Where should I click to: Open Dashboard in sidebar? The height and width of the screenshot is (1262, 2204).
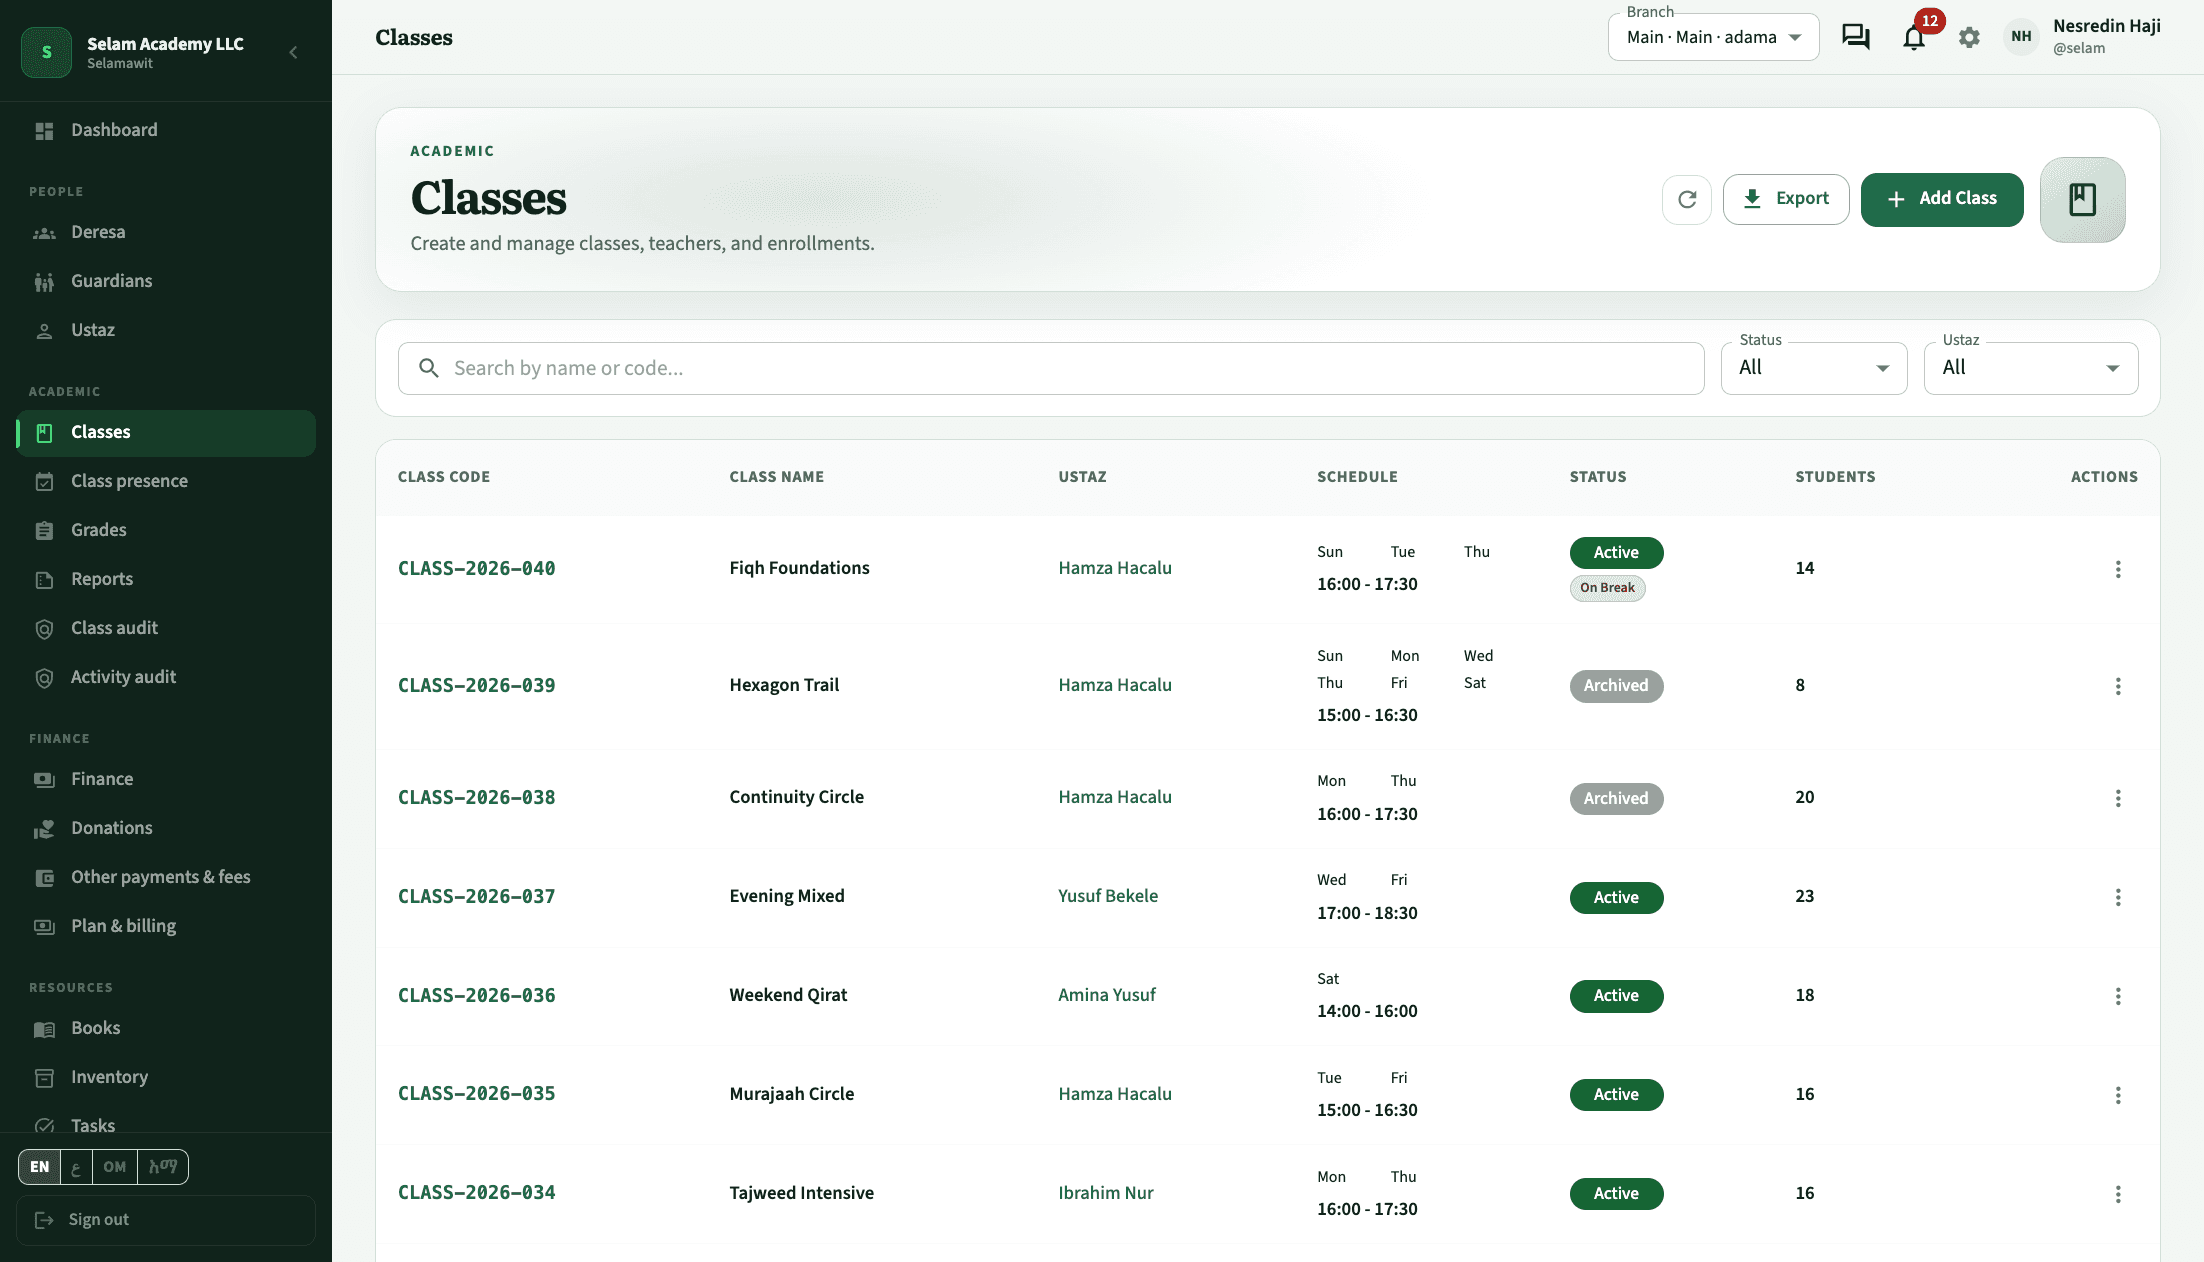[166, 130]
